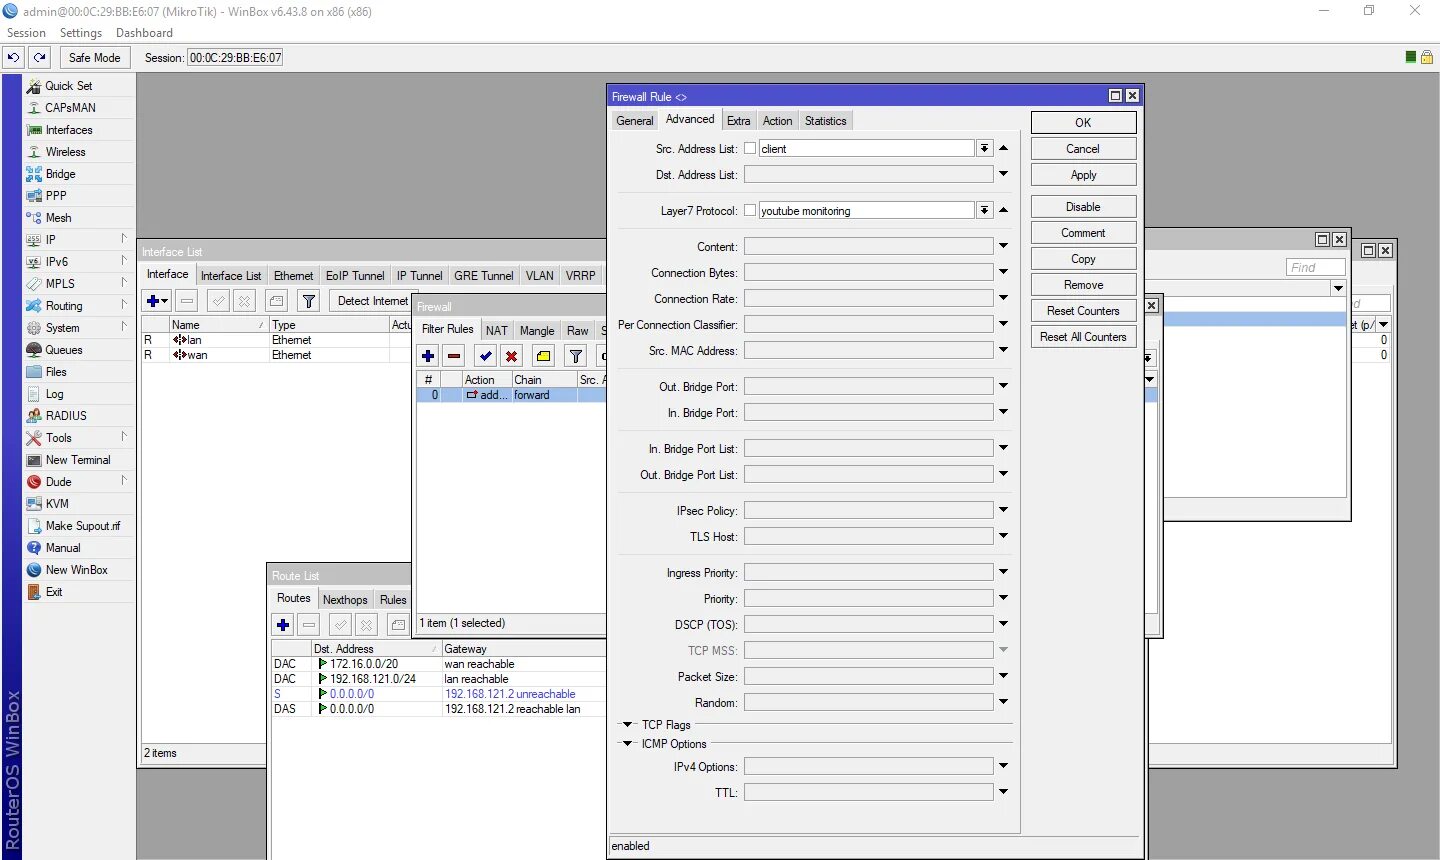Open the Bridge sidebar item

[x=60, y=174]
